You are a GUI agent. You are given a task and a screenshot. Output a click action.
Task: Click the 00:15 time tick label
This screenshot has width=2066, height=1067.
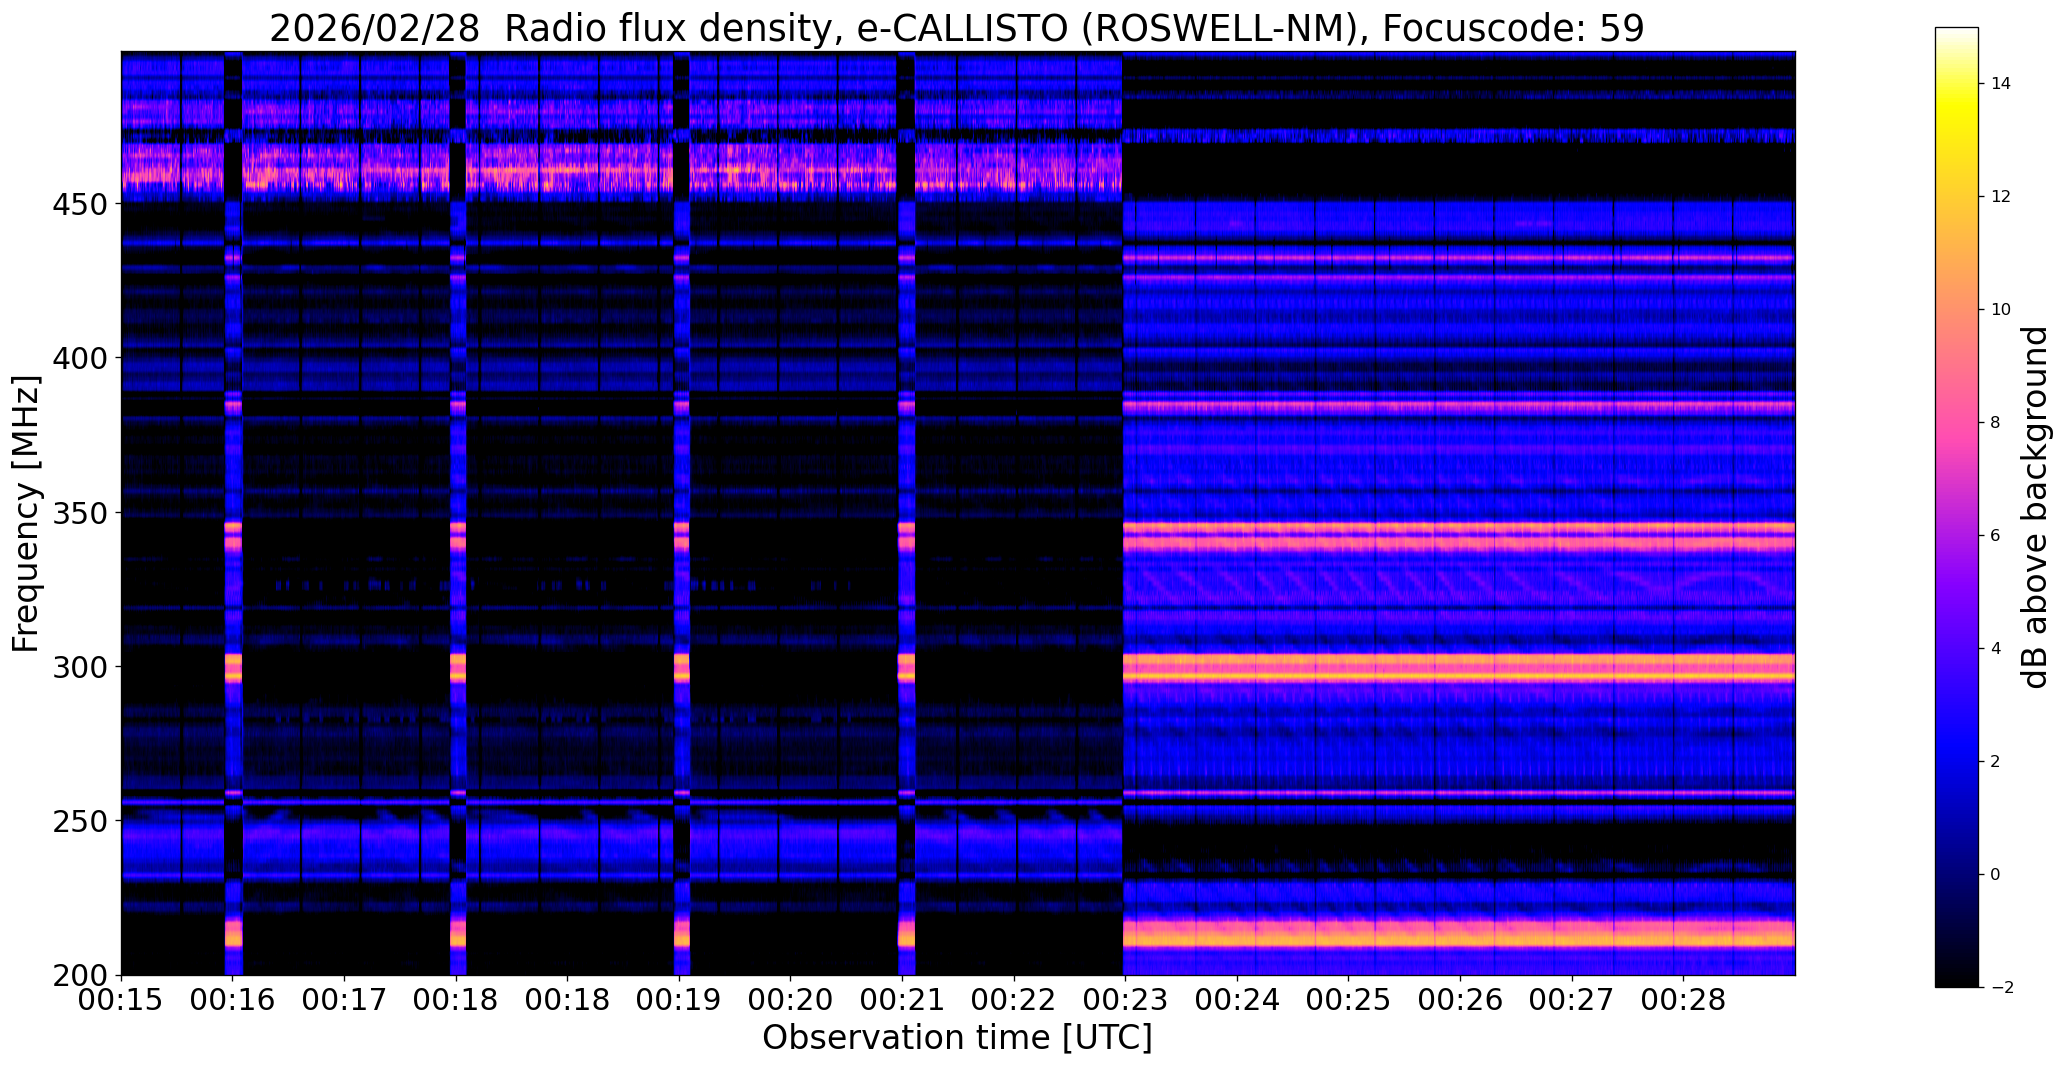click(121, 1001)
